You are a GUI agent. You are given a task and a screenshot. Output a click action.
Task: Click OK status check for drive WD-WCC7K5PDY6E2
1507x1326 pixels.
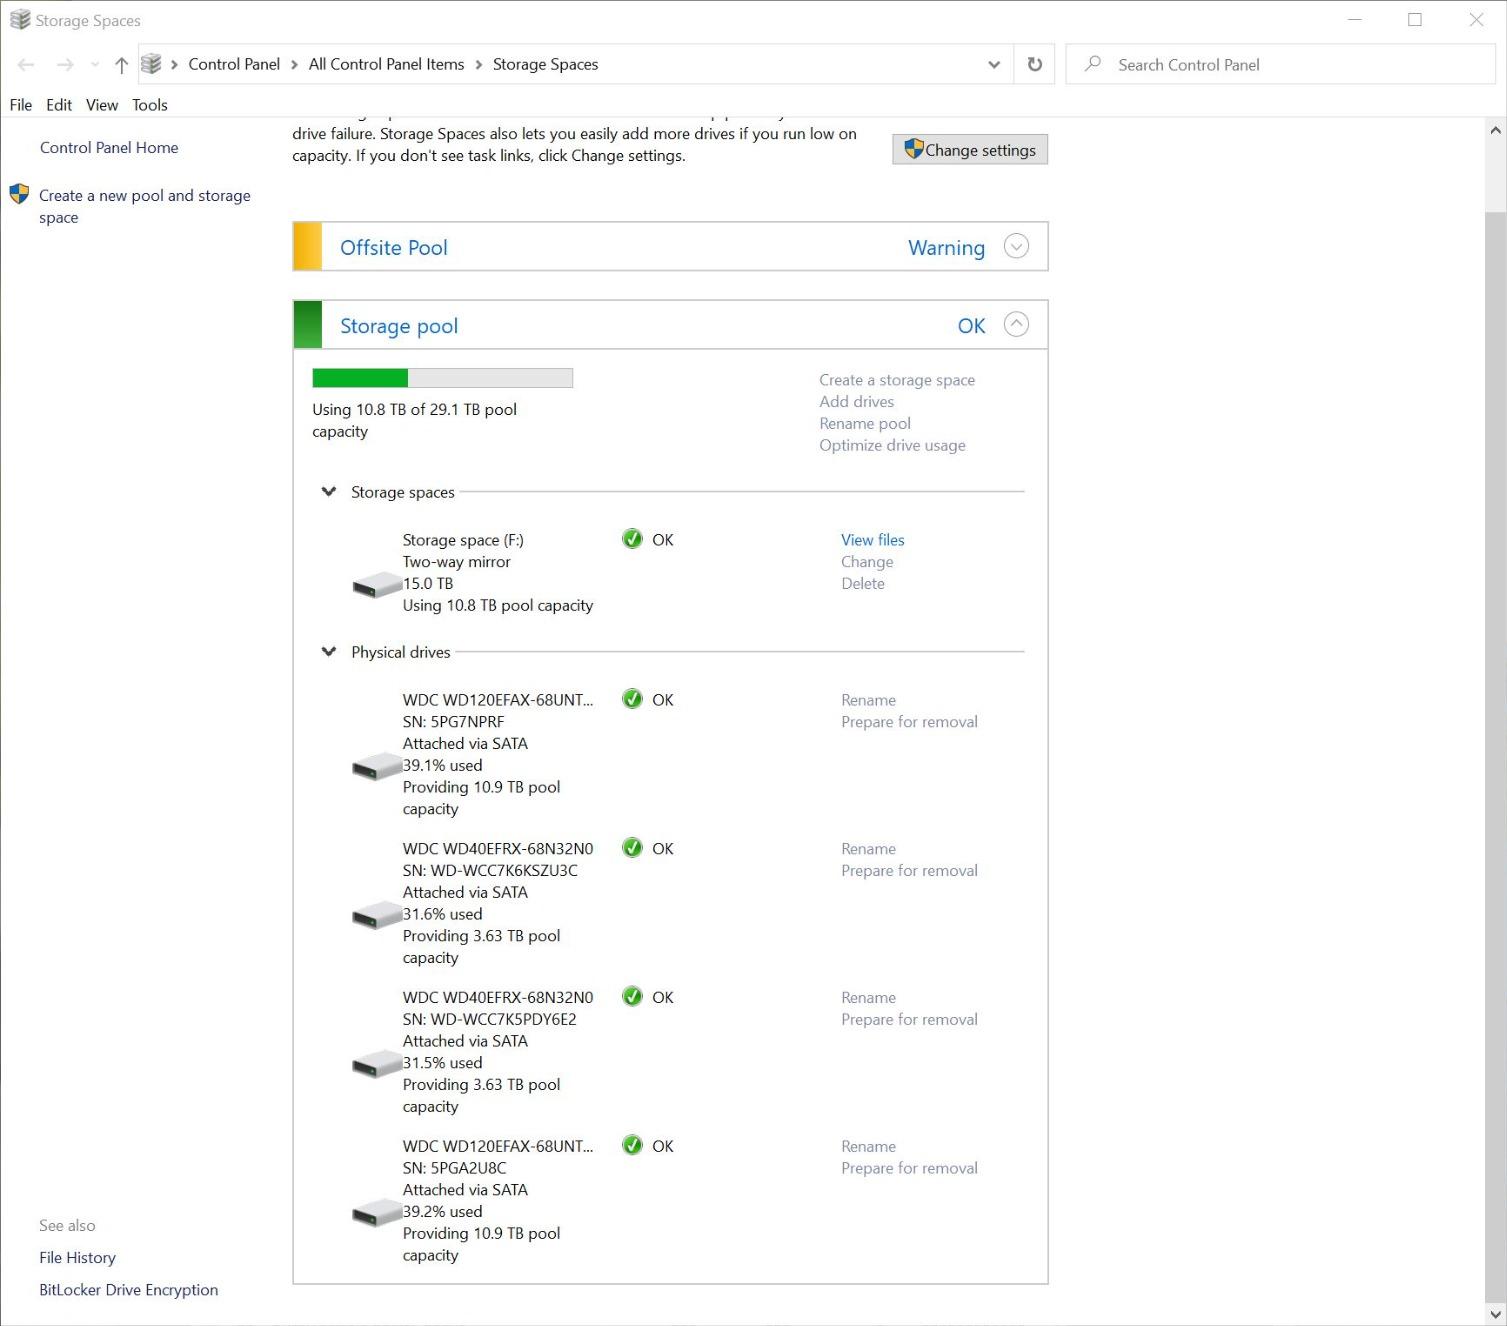coord(632,996)
